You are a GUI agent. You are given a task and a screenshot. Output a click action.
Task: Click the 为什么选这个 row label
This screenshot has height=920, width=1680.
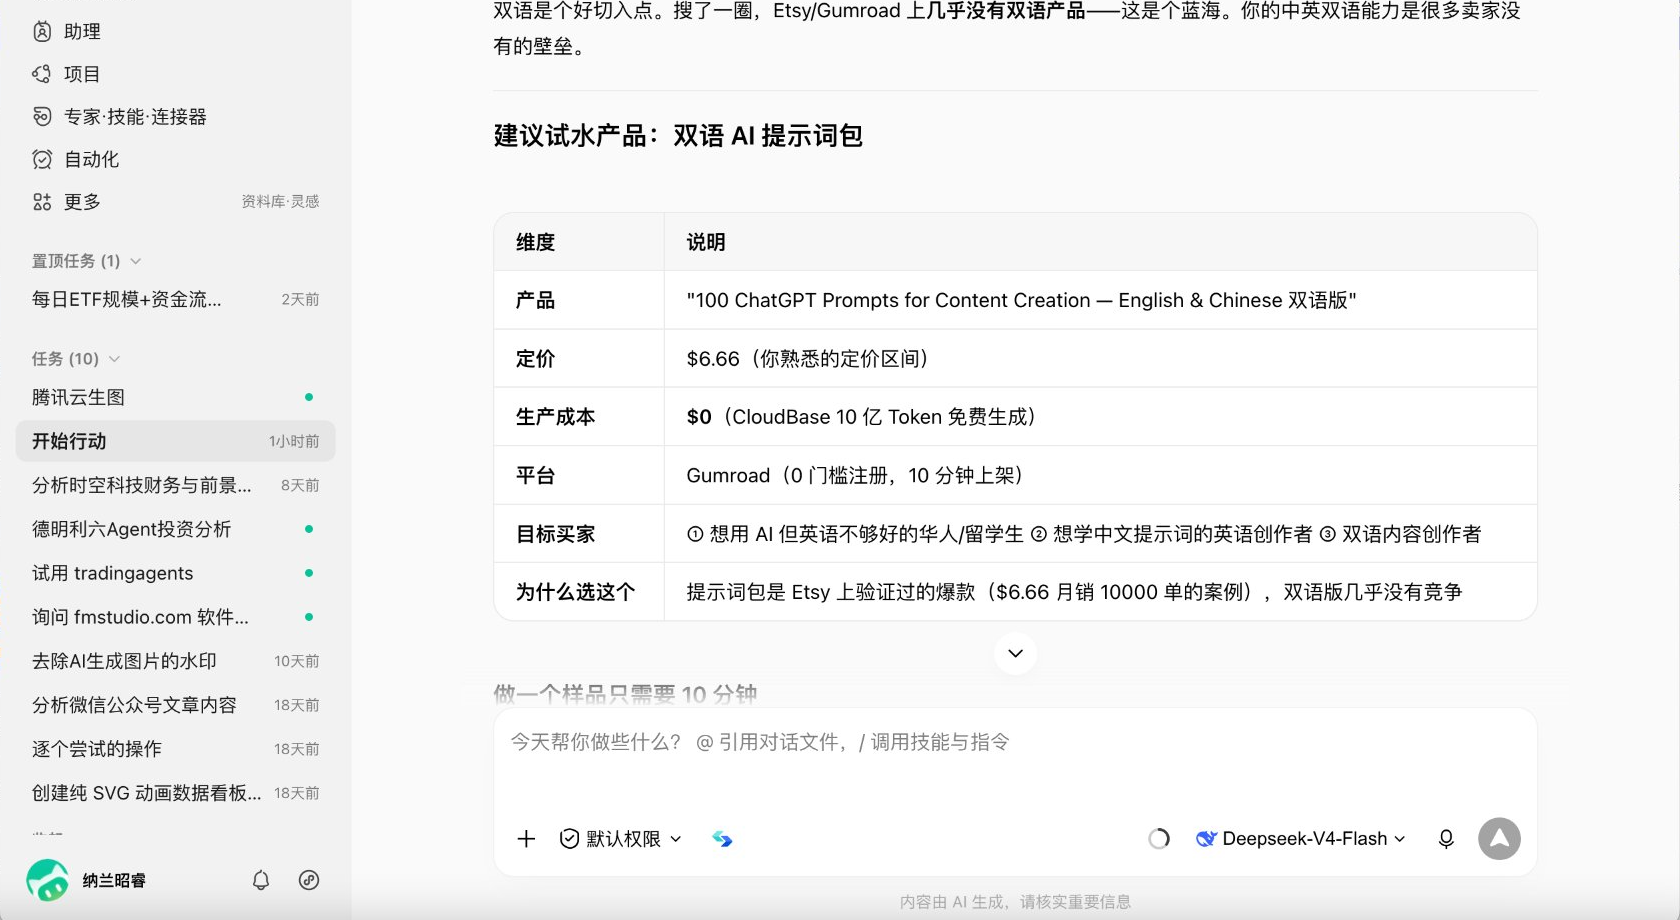pos(575,592)
